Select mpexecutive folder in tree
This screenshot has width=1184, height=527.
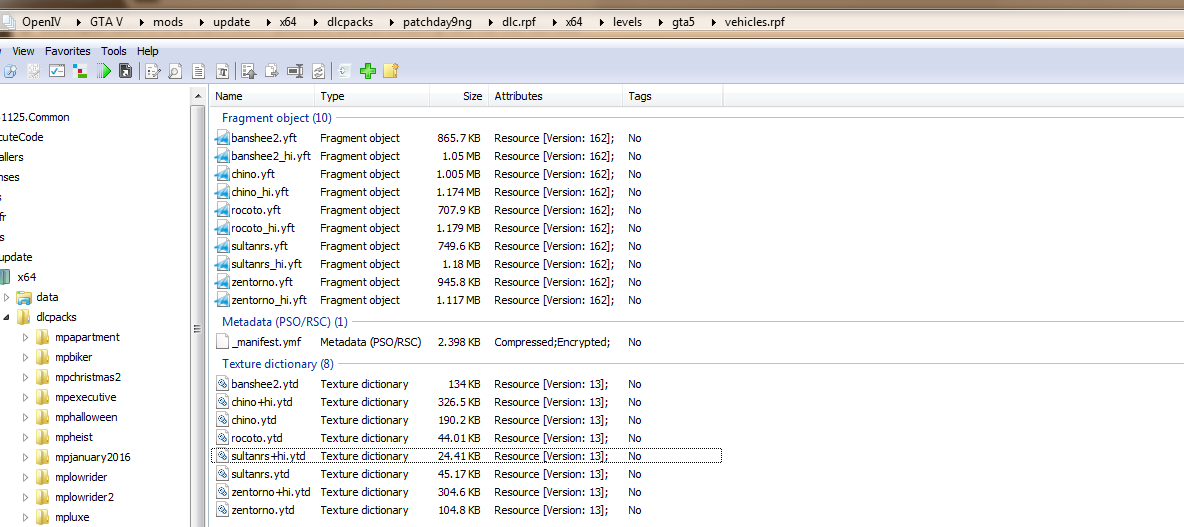85,397
